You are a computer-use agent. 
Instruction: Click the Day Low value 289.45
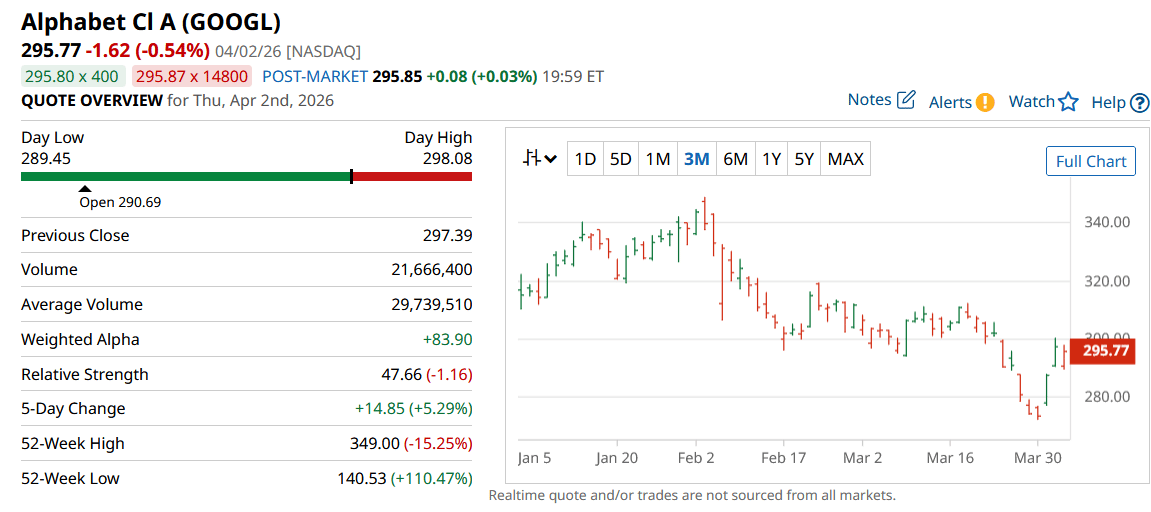(46, 159)
